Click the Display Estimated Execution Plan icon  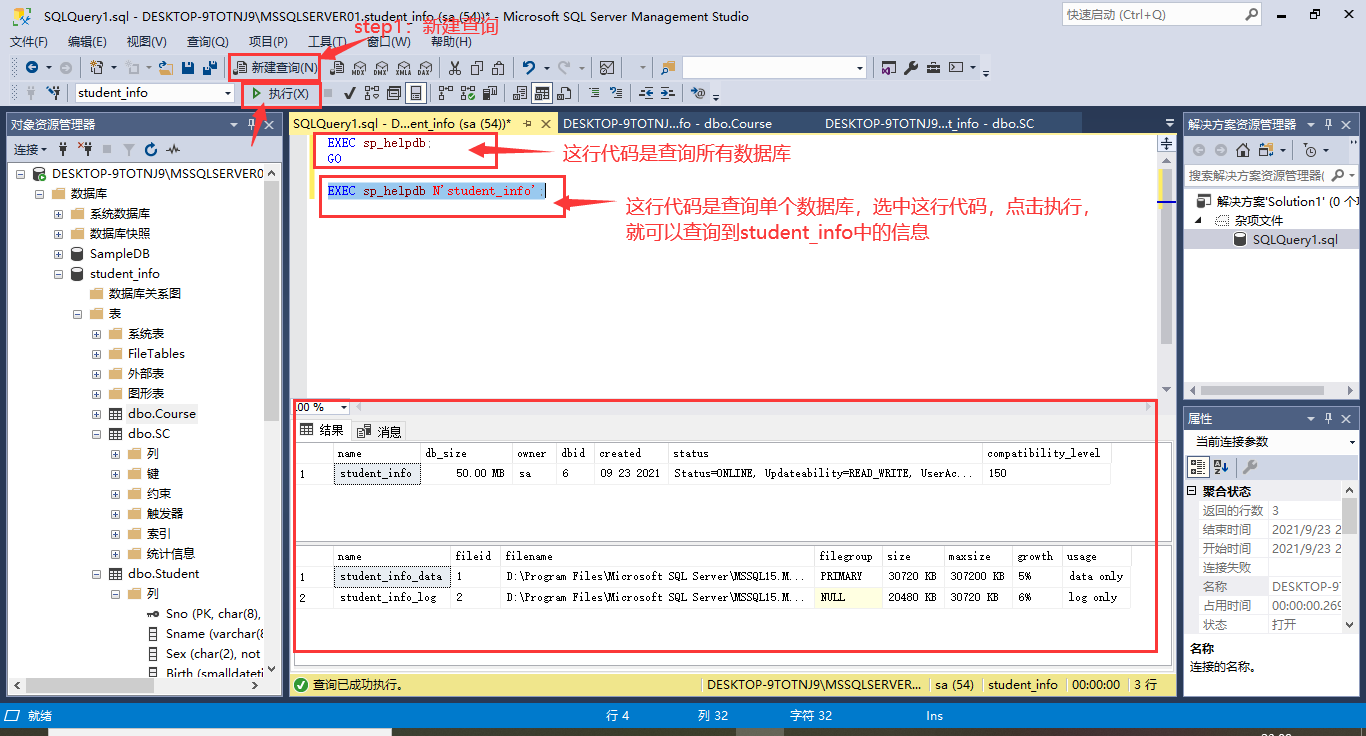pos(373,93)
